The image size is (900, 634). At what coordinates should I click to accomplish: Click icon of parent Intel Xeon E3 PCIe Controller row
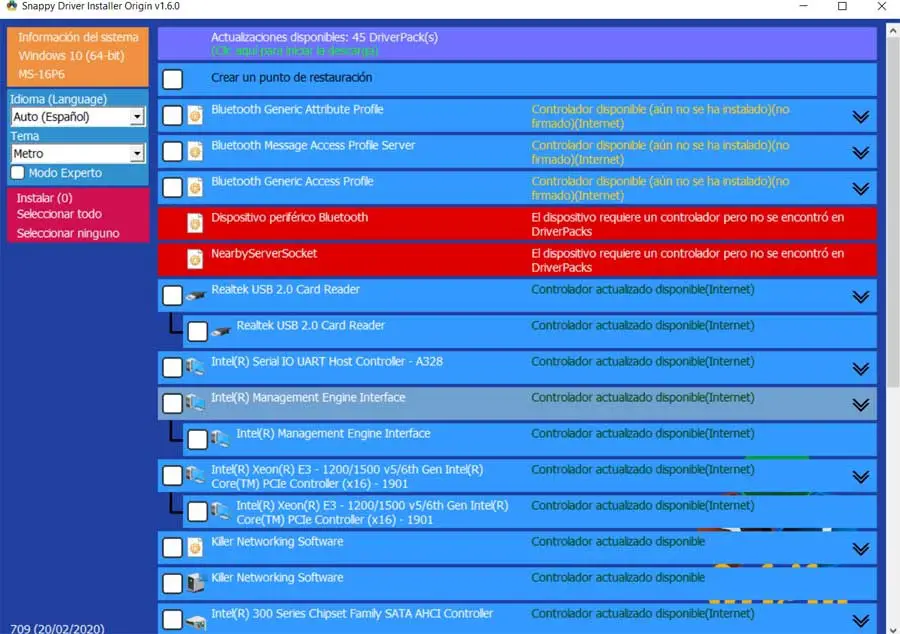(195, 475)
